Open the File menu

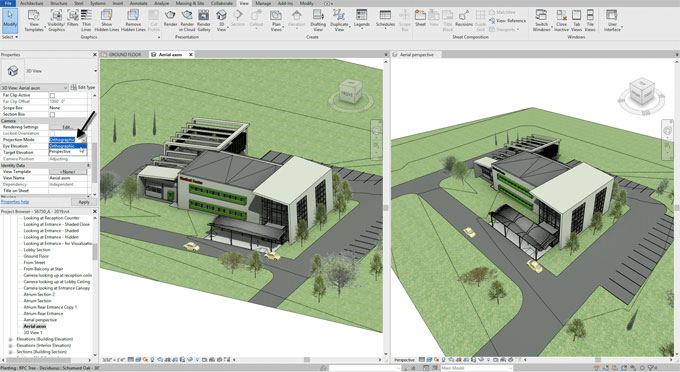tap(8, 3)
